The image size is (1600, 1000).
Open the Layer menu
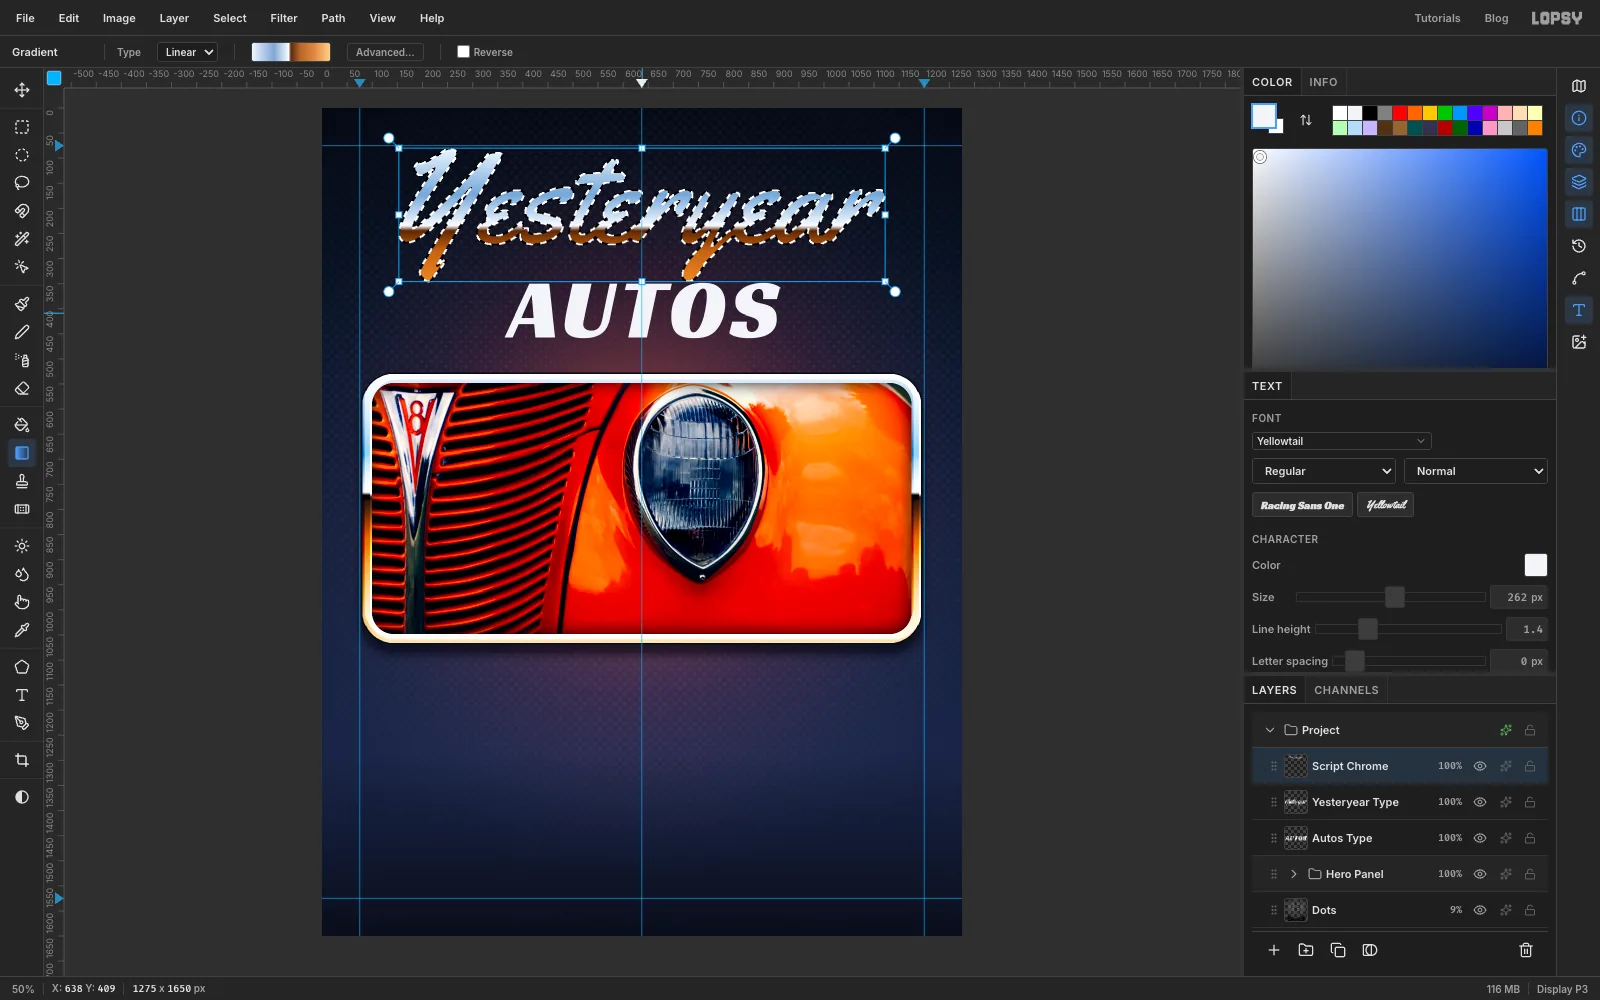pos(174,18)
